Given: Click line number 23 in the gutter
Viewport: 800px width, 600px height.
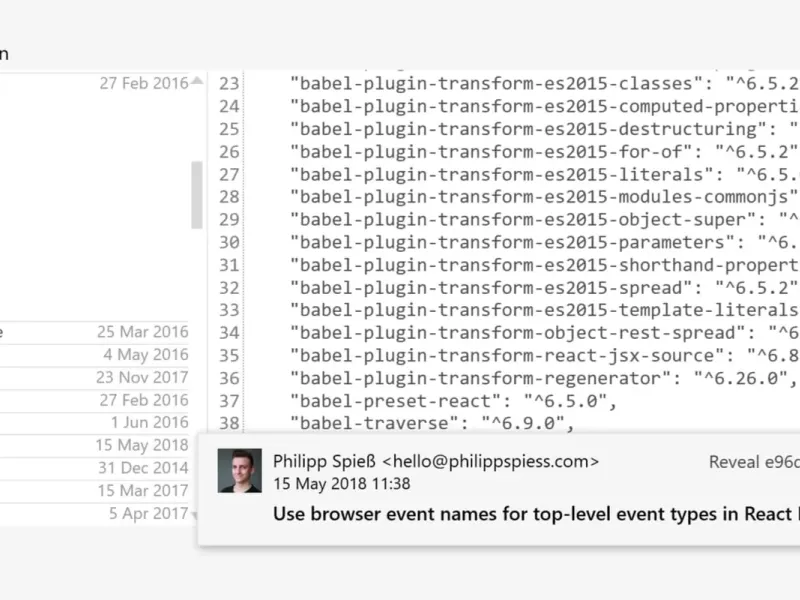Looking at the screenshot, I should (x=229, y=84).
